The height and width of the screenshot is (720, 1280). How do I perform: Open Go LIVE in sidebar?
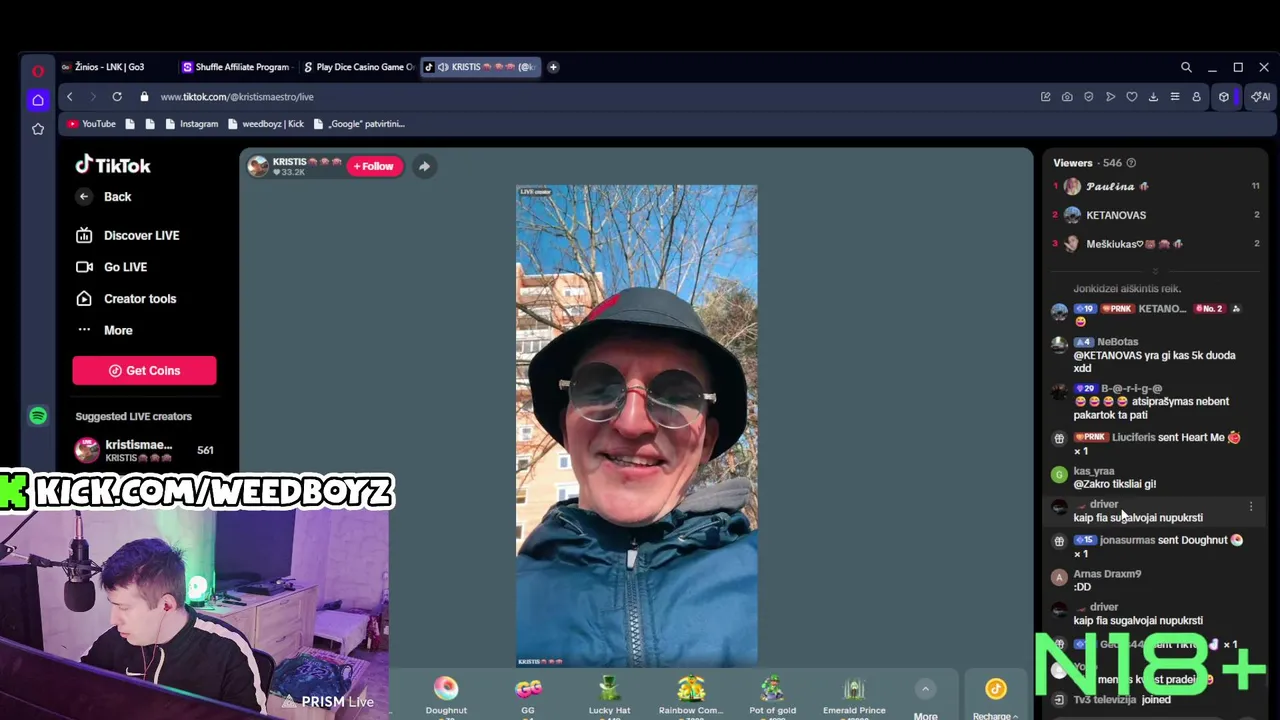[125, 267]
